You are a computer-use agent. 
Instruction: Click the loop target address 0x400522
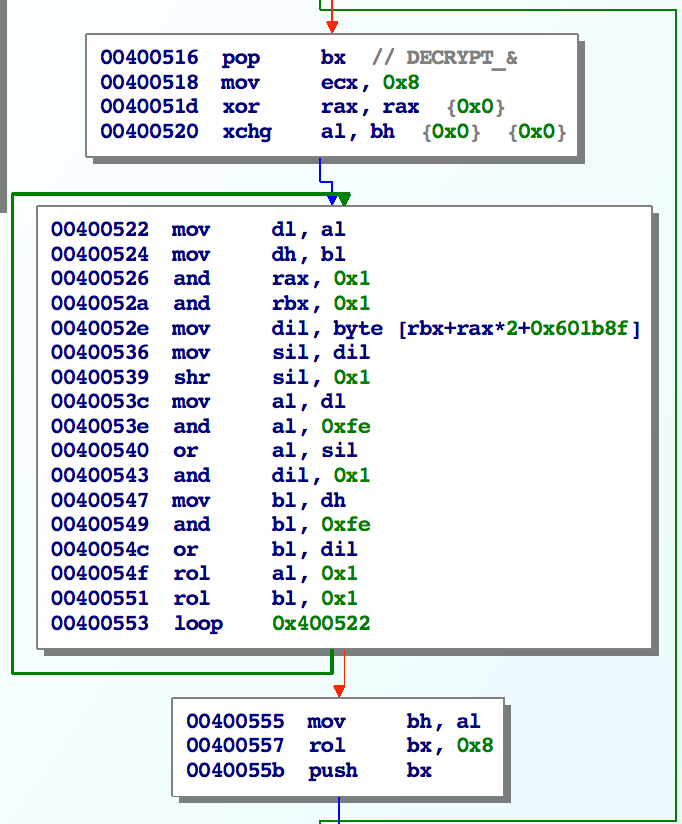[320, 624]
